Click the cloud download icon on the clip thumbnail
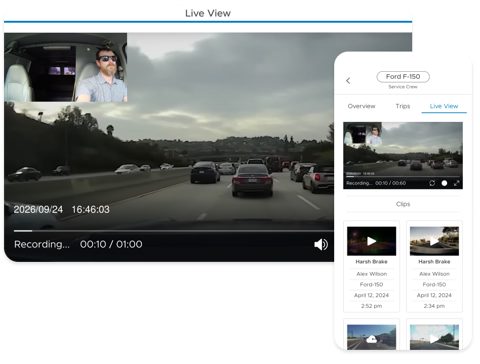 tap(371, 339)
